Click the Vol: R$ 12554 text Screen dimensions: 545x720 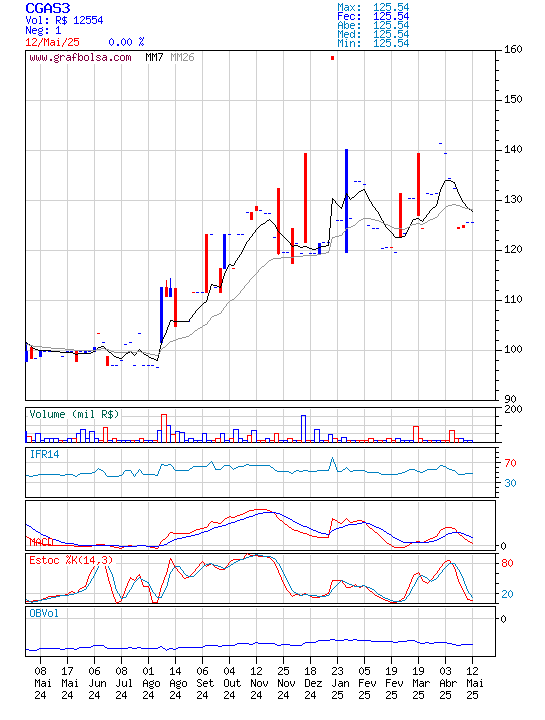coord(64,20)
